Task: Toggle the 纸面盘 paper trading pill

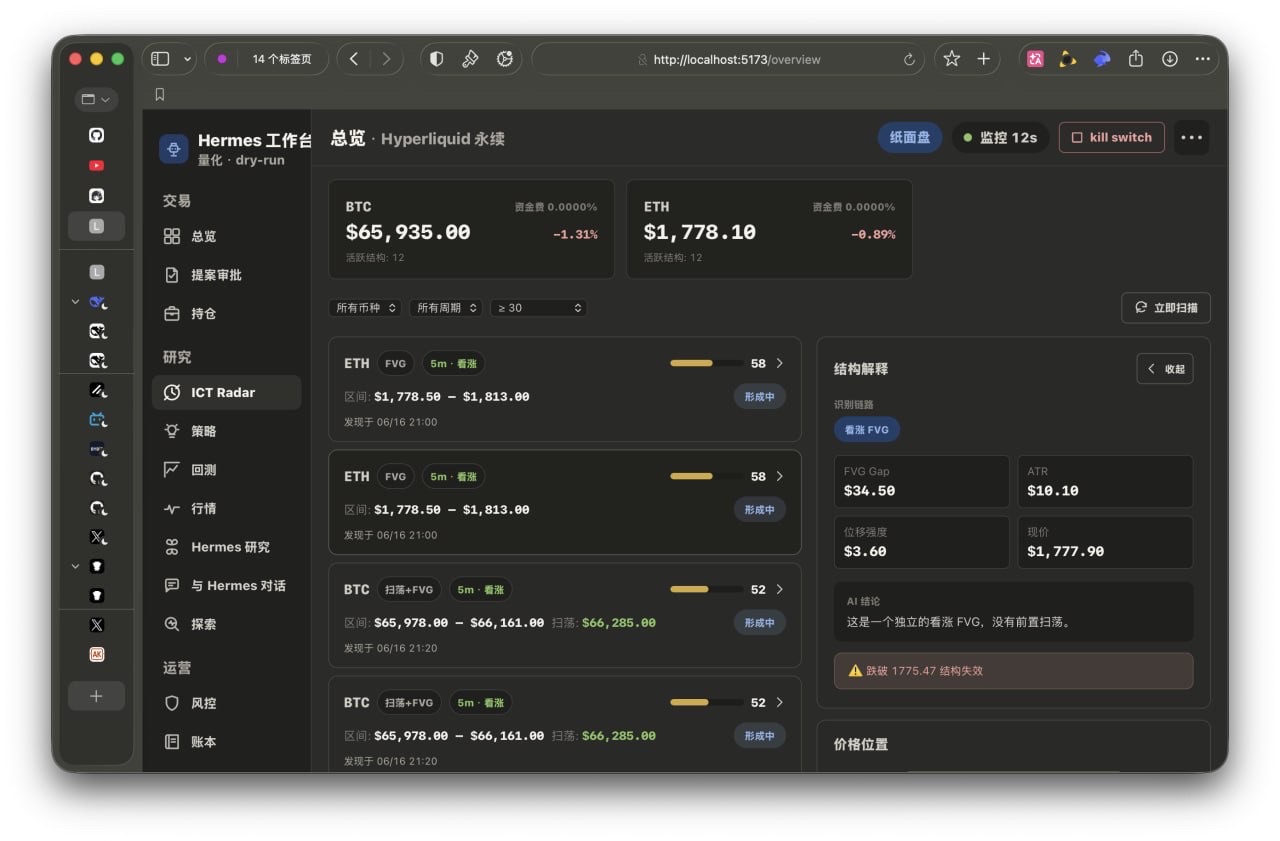Action: coord(910,137)
